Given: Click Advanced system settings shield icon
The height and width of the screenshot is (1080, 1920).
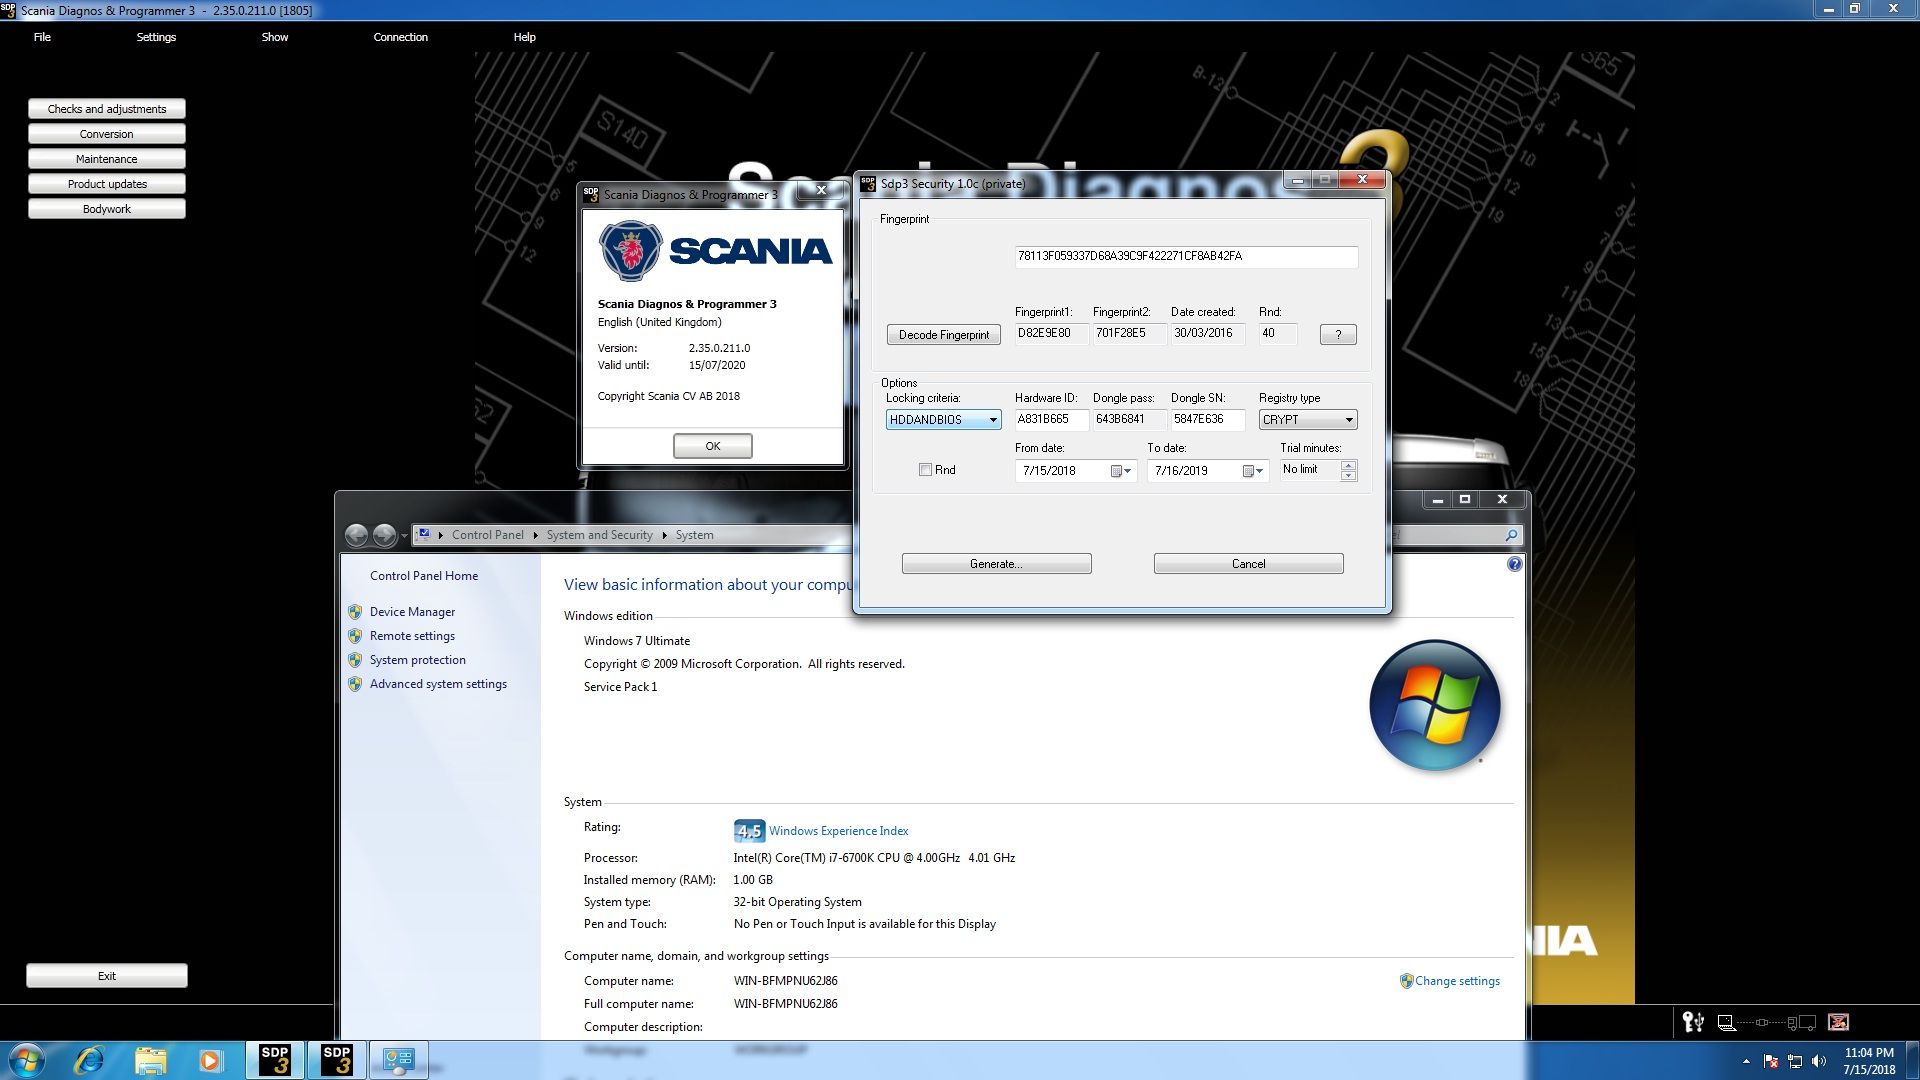Looking at the screenshot, I should pos(355,684).
